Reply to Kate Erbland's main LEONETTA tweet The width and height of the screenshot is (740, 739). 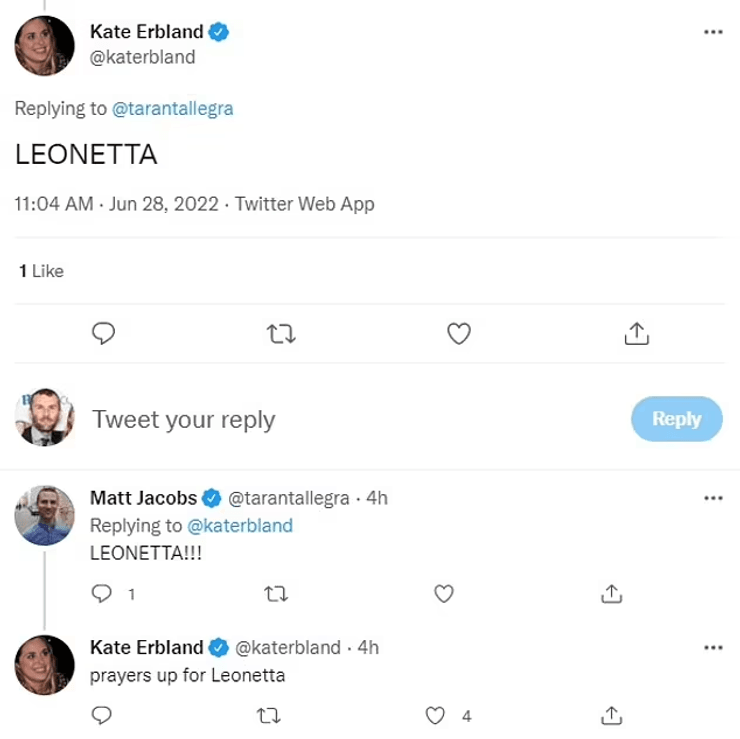click(103, 334)
